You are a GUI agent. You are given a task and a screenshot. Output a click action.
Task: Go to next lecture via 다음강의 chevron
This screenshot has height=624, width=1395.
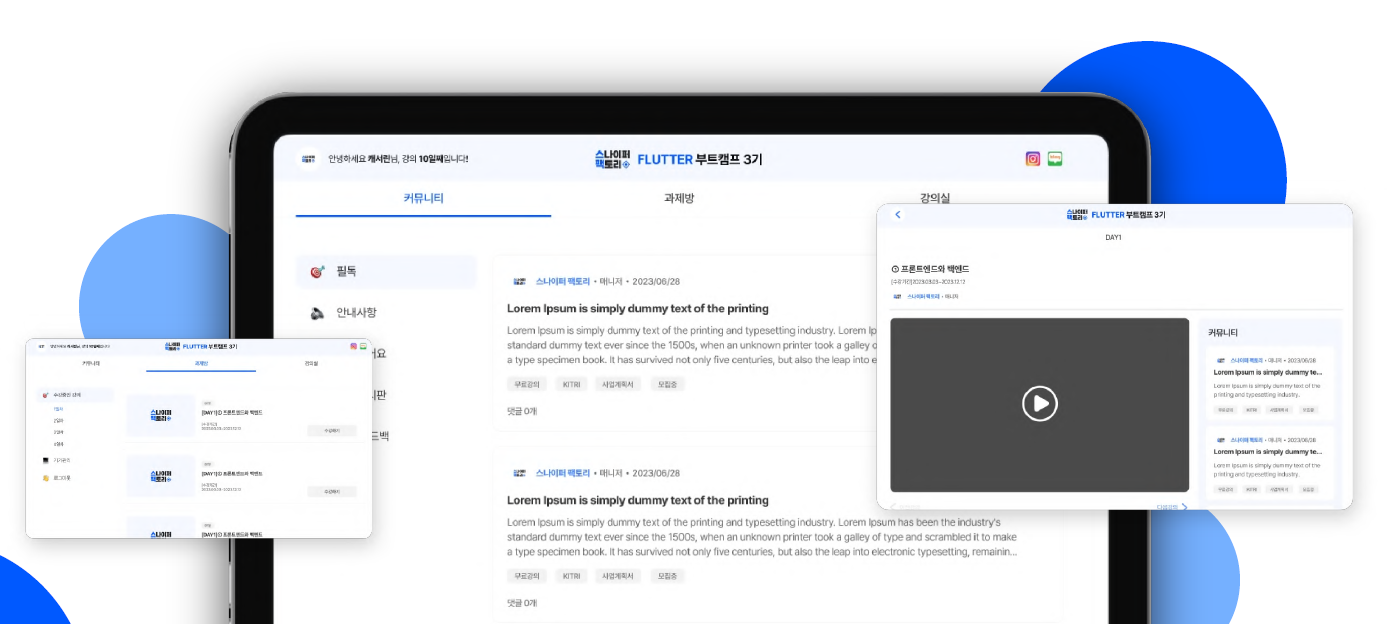coord(1184,507)
